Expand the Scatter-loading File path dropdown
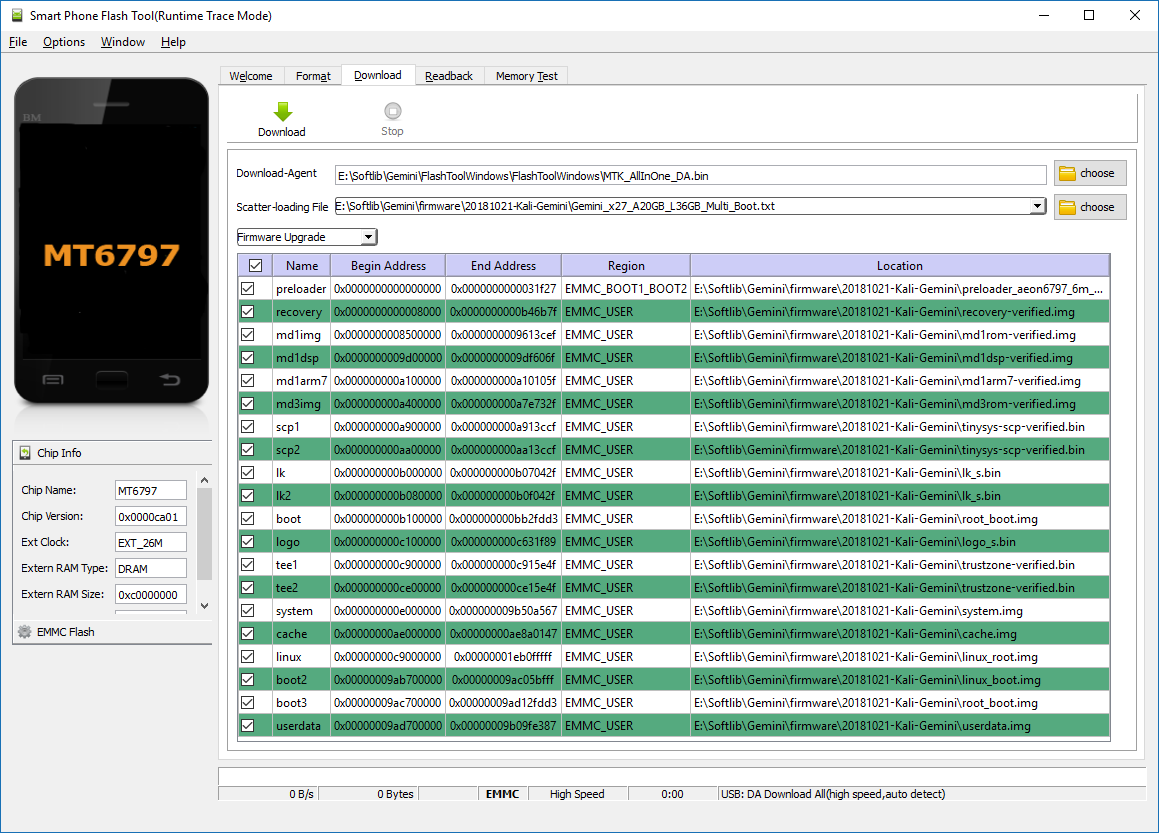1159x833 pixels. tap(1037, 207)
